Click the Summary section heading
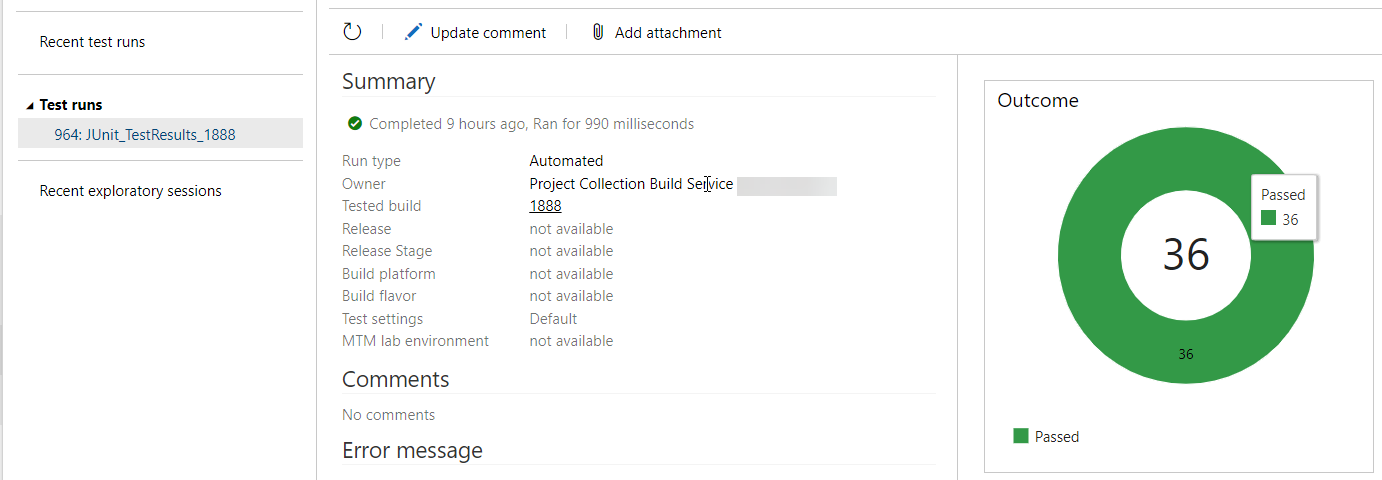 coord(388,82)
